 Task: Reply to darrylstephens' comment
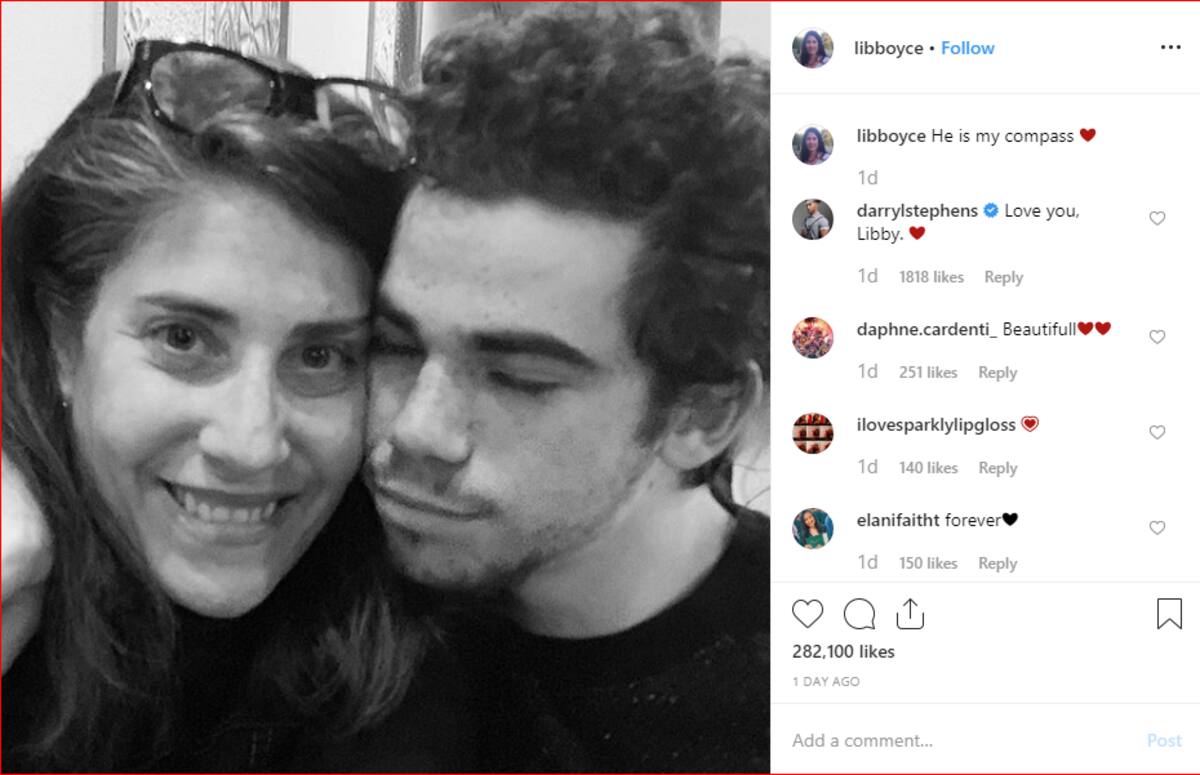[x=1003, y=277]
